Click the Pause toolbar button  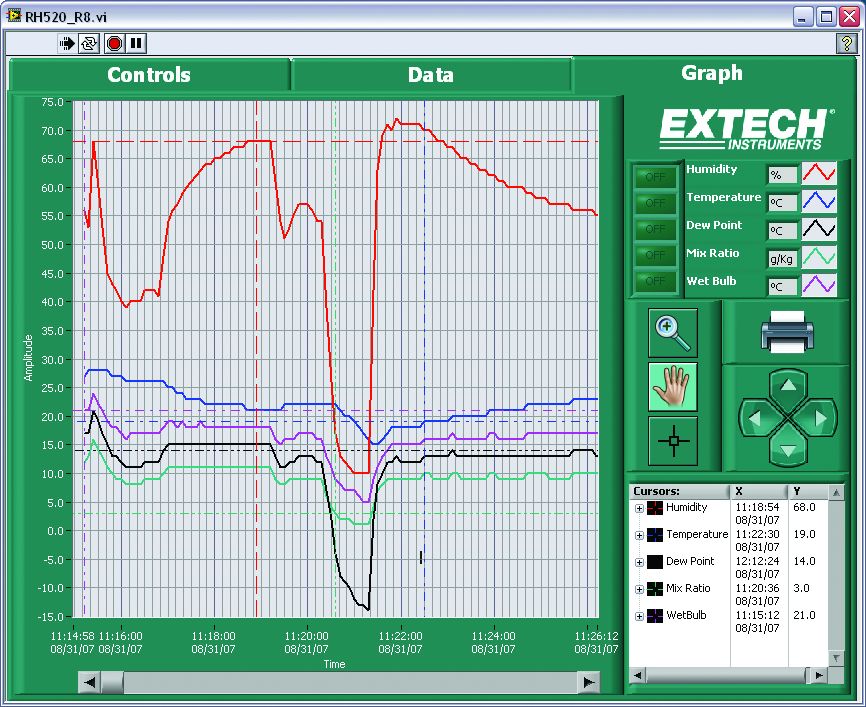coord(136,44)
